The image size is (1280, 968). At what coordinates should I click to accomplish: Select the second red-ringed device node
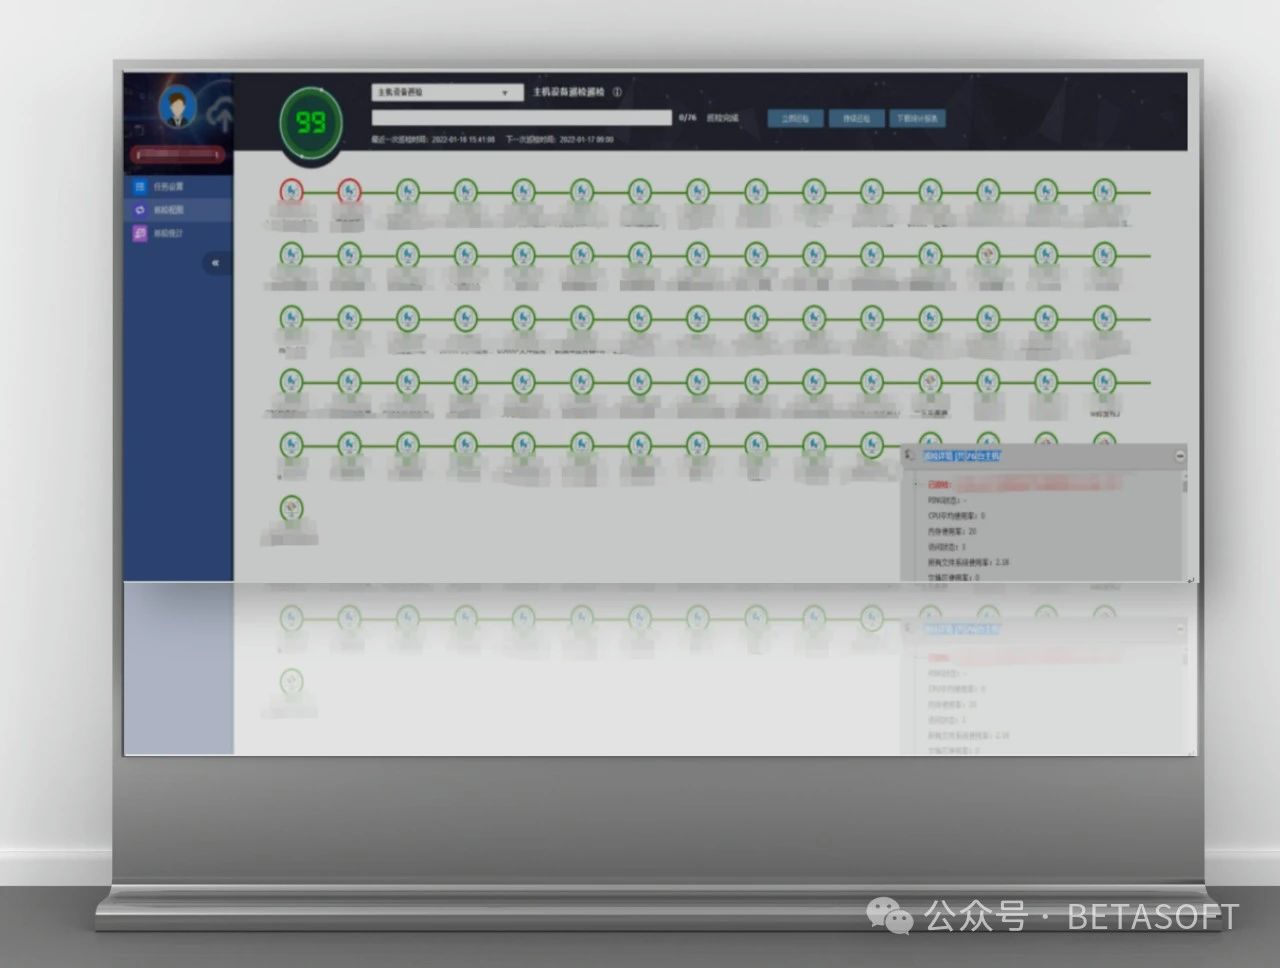(x=349, y=191)
